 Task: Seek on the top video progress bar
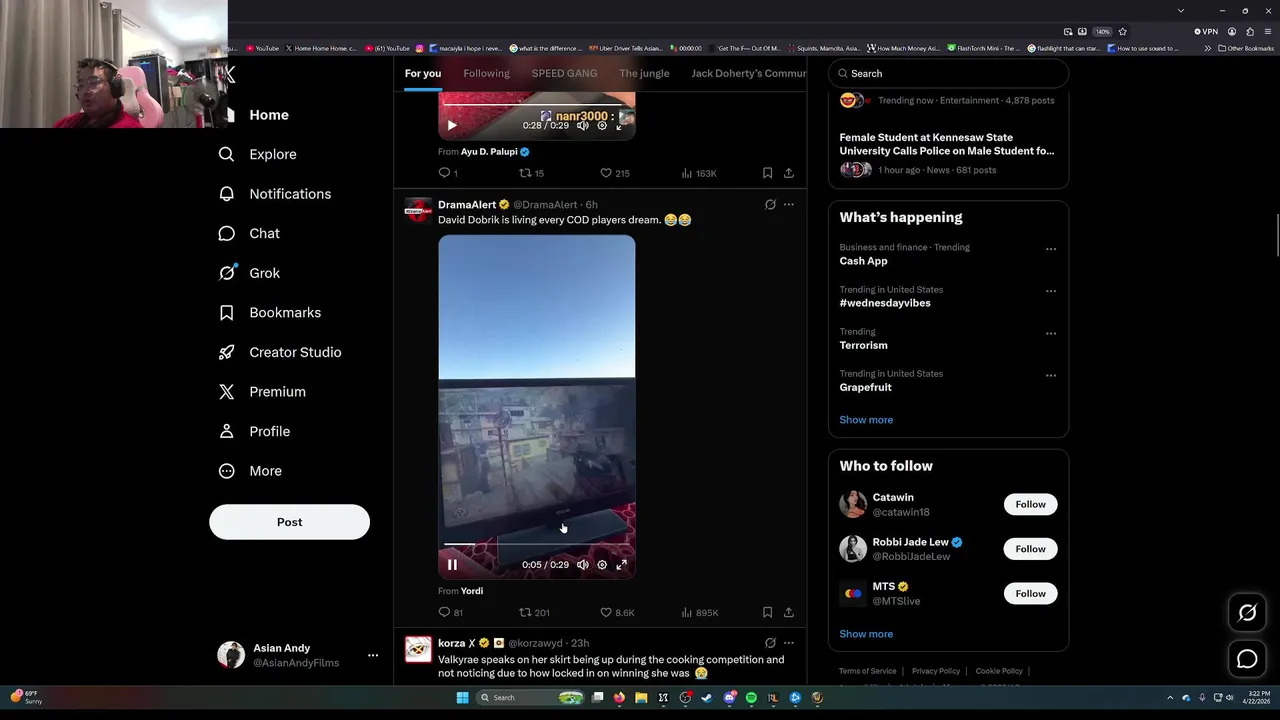[536, 104]
